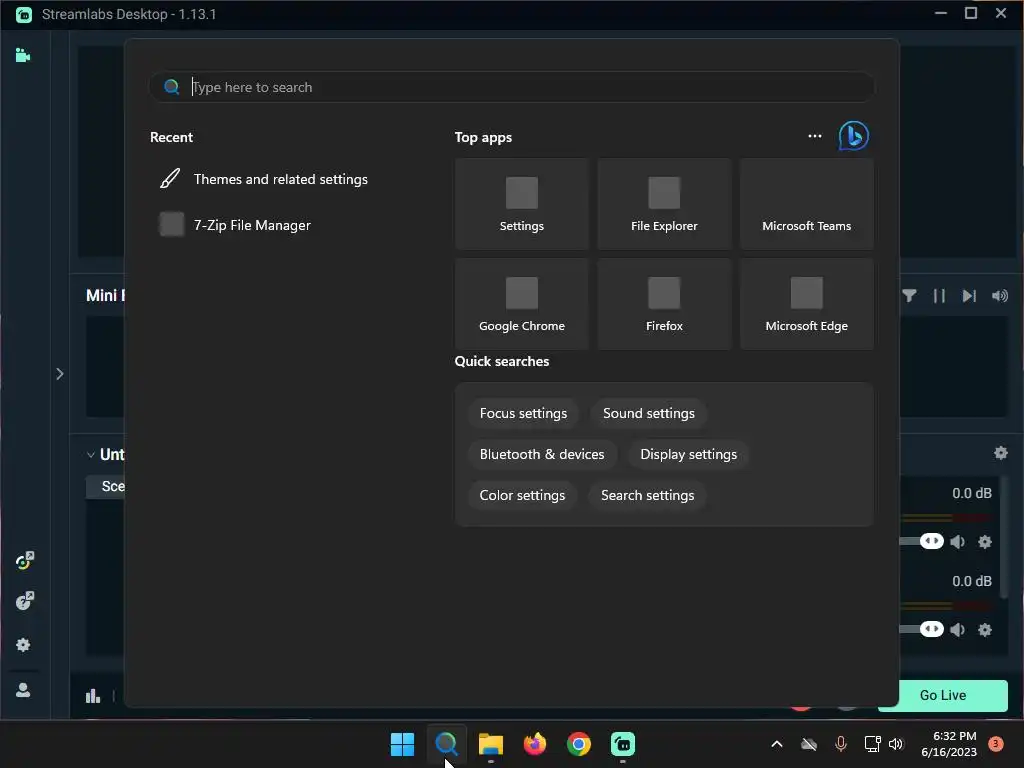This screenshot has width=1024, height=768.
Task: Select the Search settings quick search
Action: (647, 496)
